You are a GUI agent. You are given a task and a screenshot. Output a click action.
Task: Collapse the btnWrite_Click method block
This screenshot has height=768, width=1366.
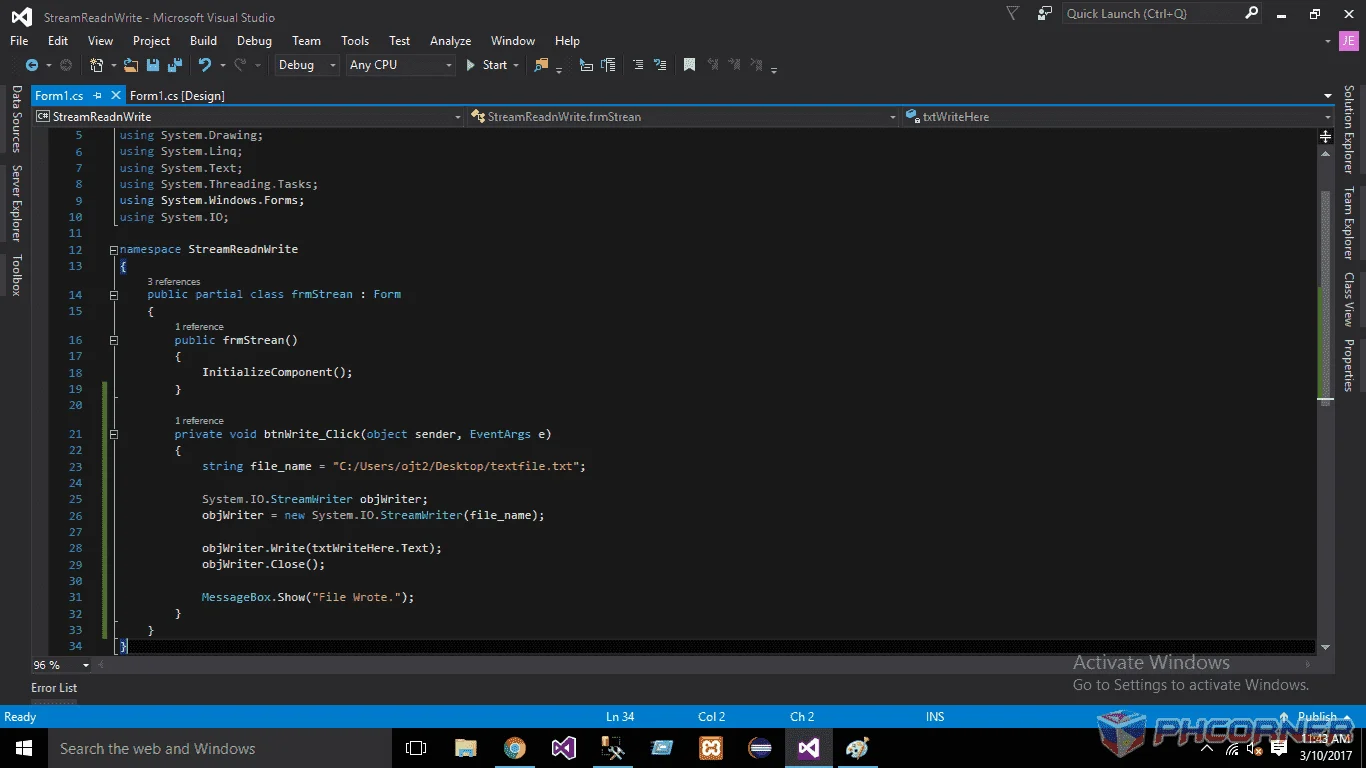click(113, 435)
